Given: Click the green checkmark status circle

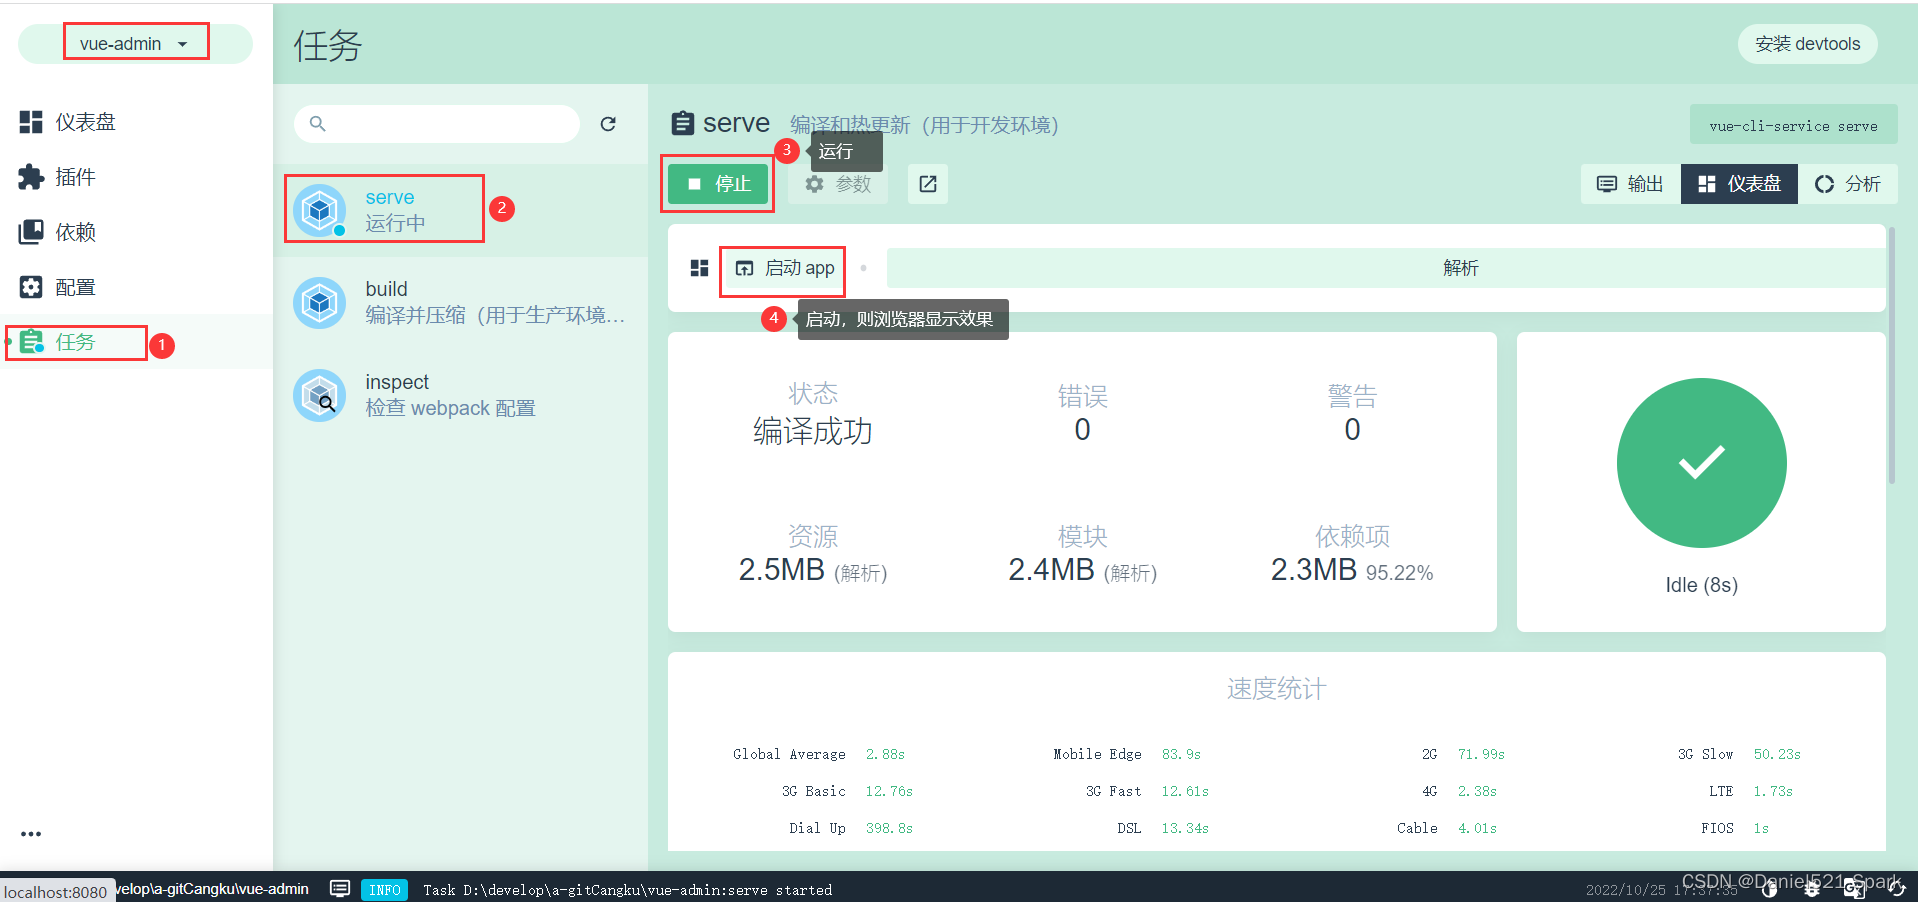Looking at the screenshot, I should click(x=1701, y=463).
